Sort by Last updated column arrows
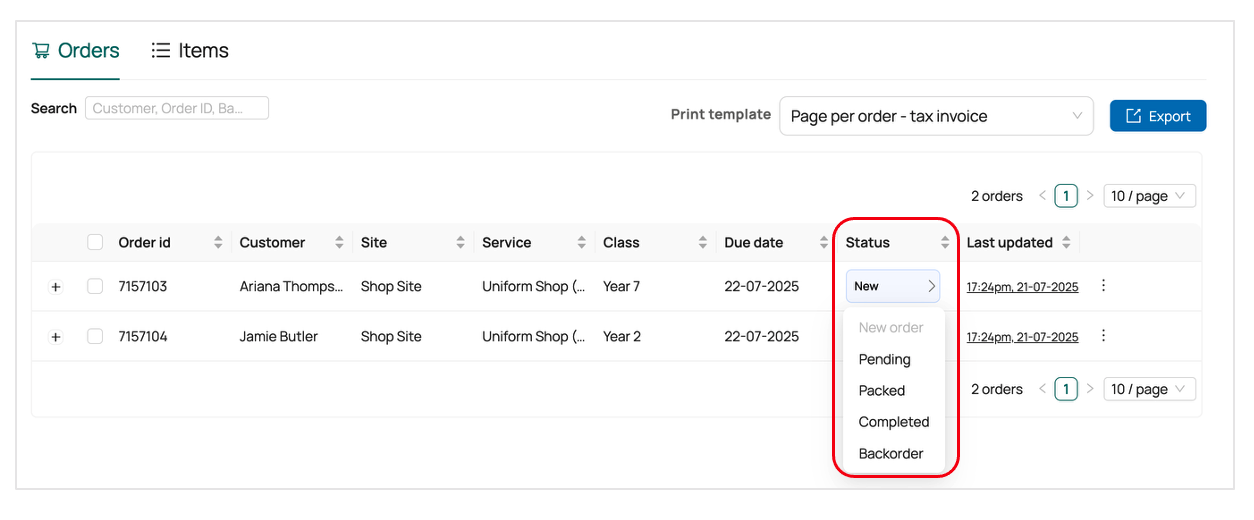Image resolution: width=1254 pixels, height=520 pixels. tap(1066, 243)
